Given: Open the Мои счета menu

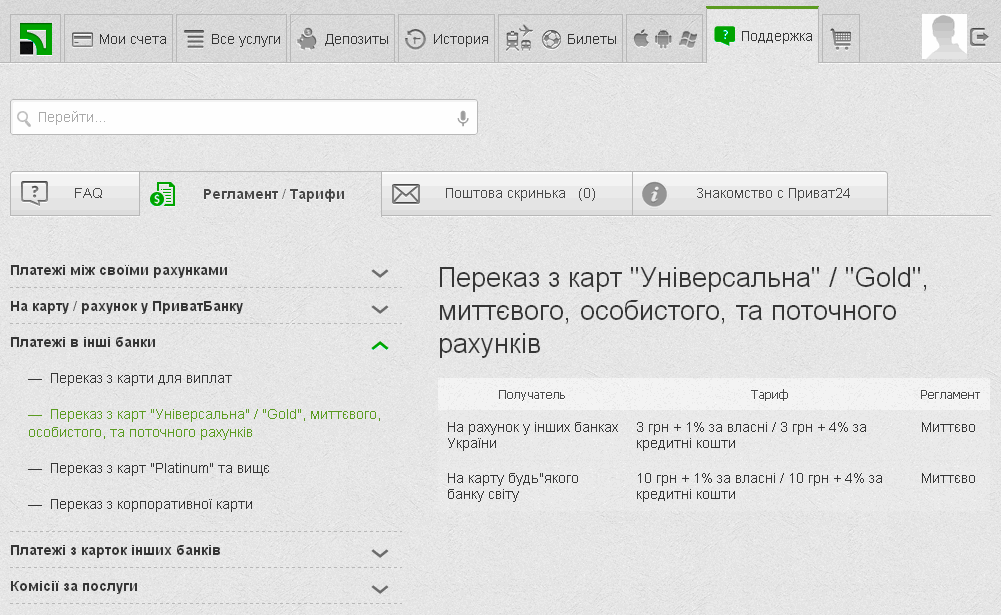Looking at the screenshot, I should click(119, 39).
